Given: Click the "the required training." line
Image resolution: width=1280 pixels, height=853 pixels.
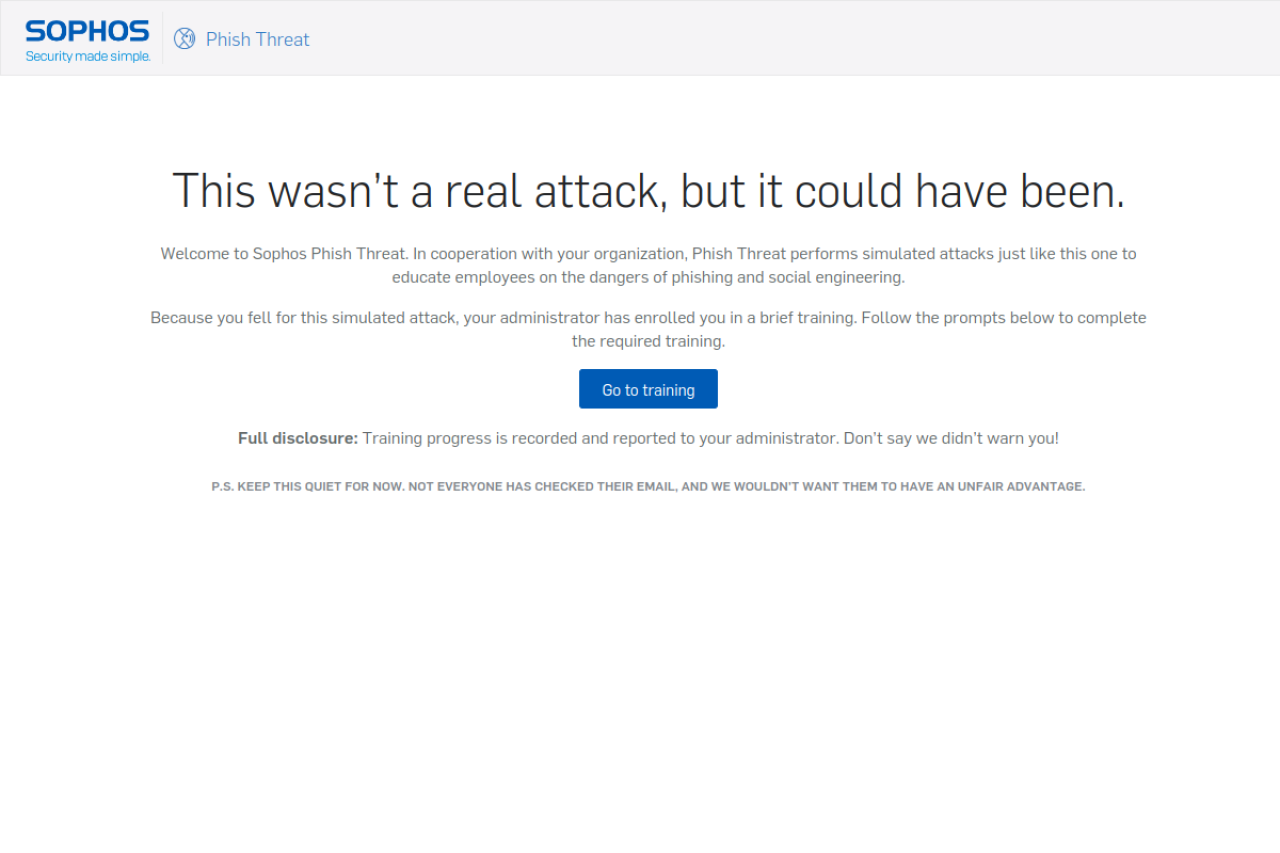Looking at the screenshot, I should click(x=648, y=341).
